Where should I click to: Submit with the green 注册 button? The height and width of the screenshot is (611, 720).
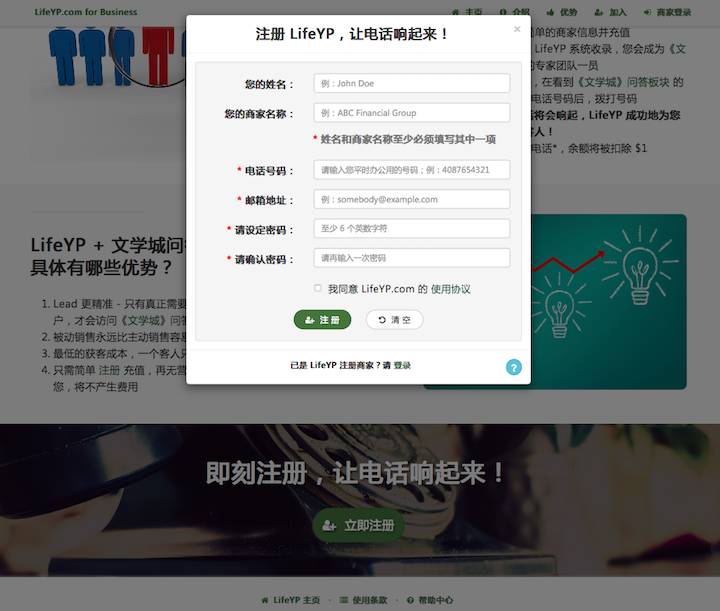[x=322, y=320]
